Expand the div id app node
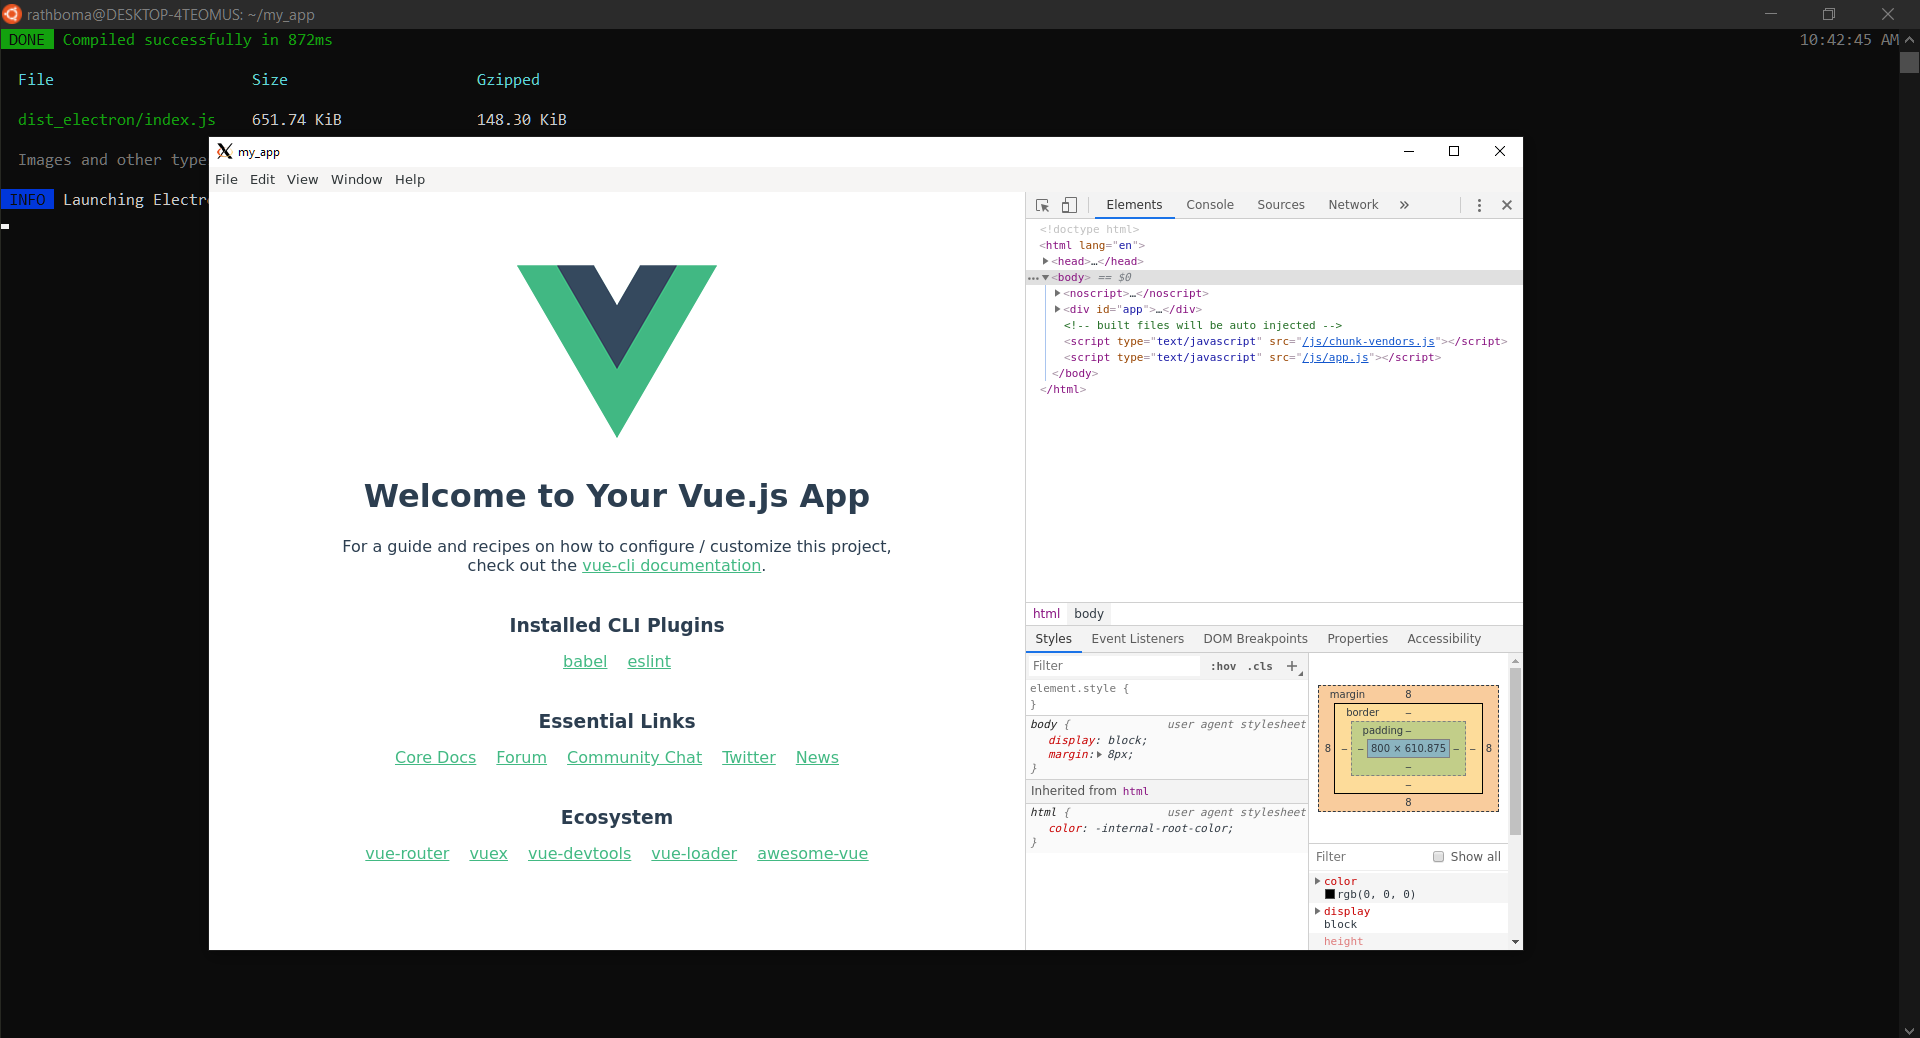Screen dimensions: 1920x1038 point(1057,309)
